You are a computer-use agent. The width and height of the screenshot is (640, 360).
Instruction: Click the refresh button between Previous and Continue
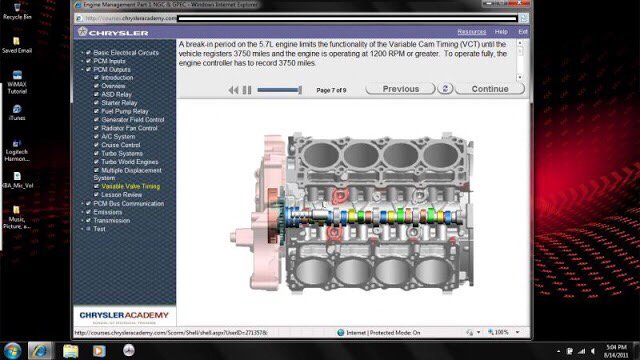click(x=445, y=89)
